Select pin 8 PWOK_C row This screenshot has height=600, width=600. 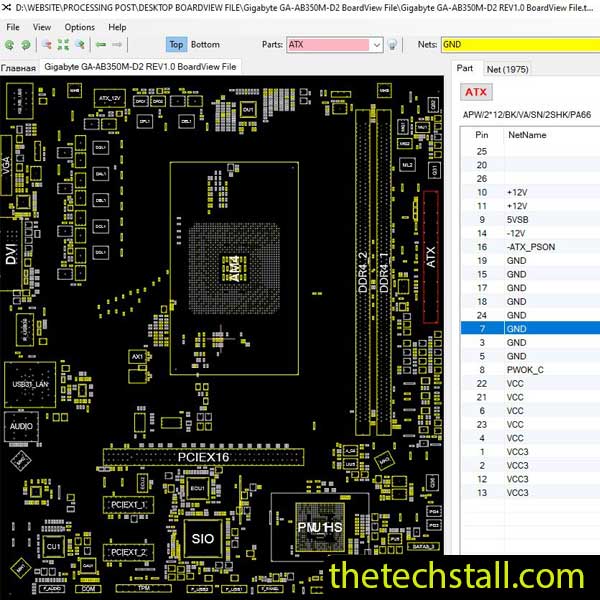click(x=530, y=370)
